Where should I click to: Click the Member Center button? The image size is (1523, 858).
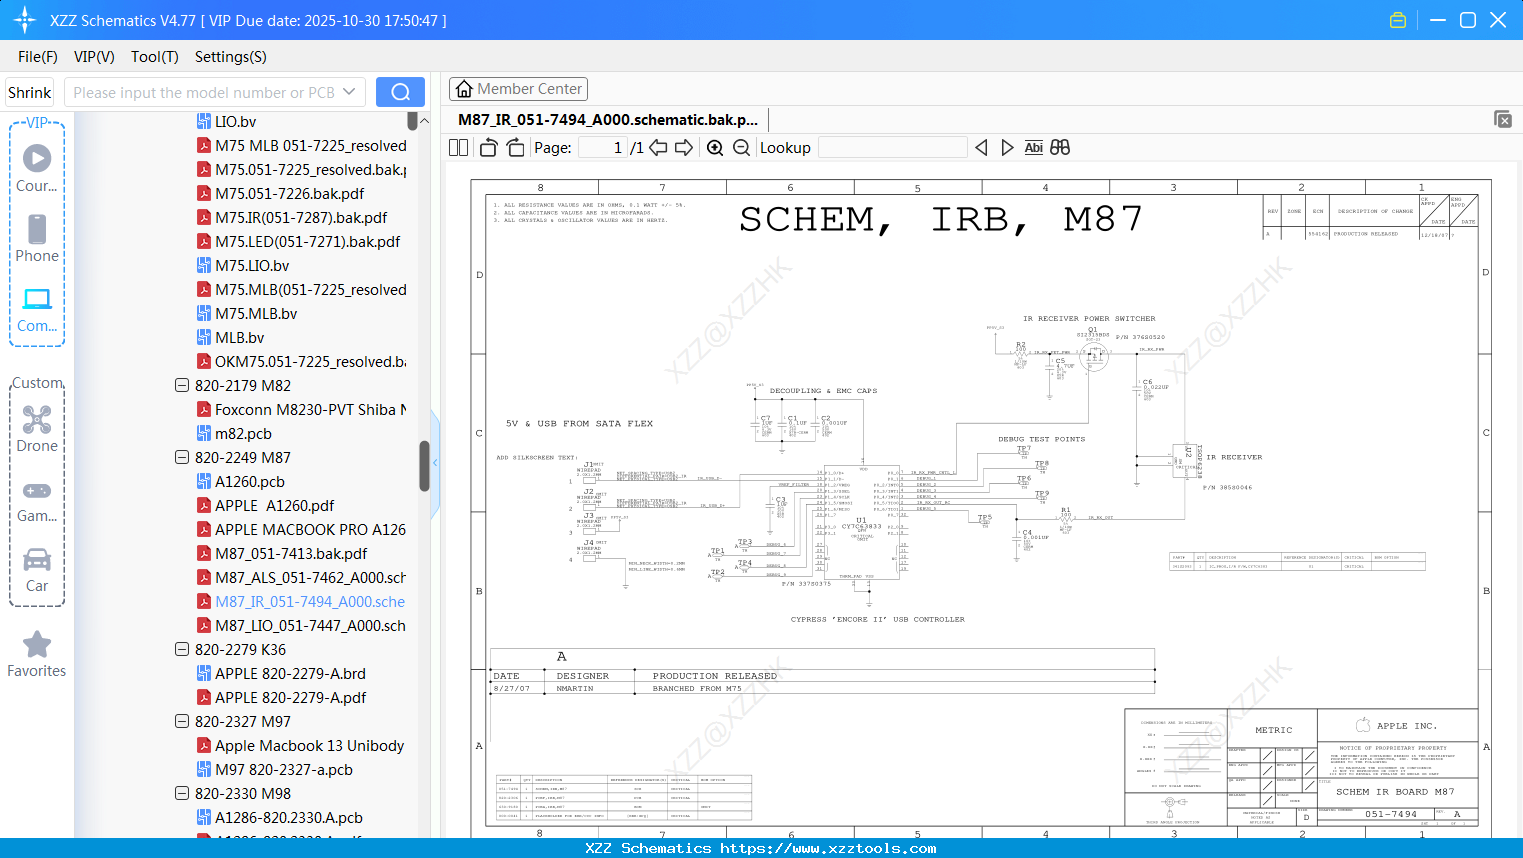pos(518,89)
